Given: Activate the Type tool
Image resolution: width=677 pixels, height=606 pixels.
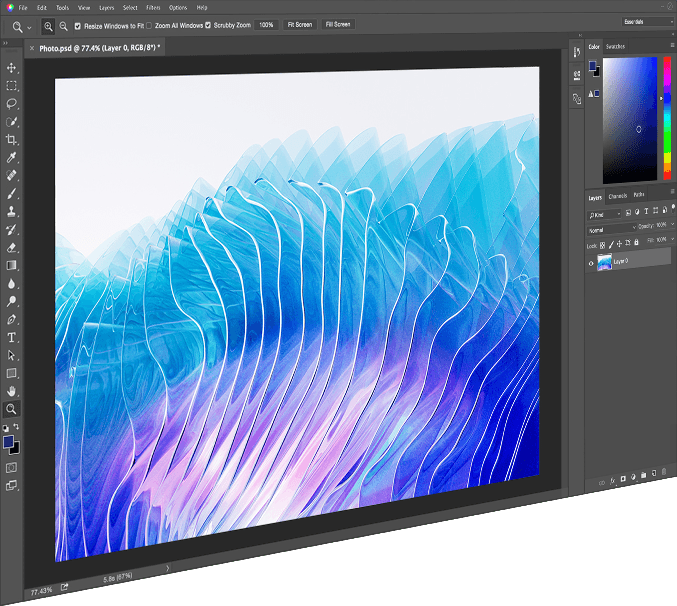Looking at the screenshot, I should pos(11,337).
